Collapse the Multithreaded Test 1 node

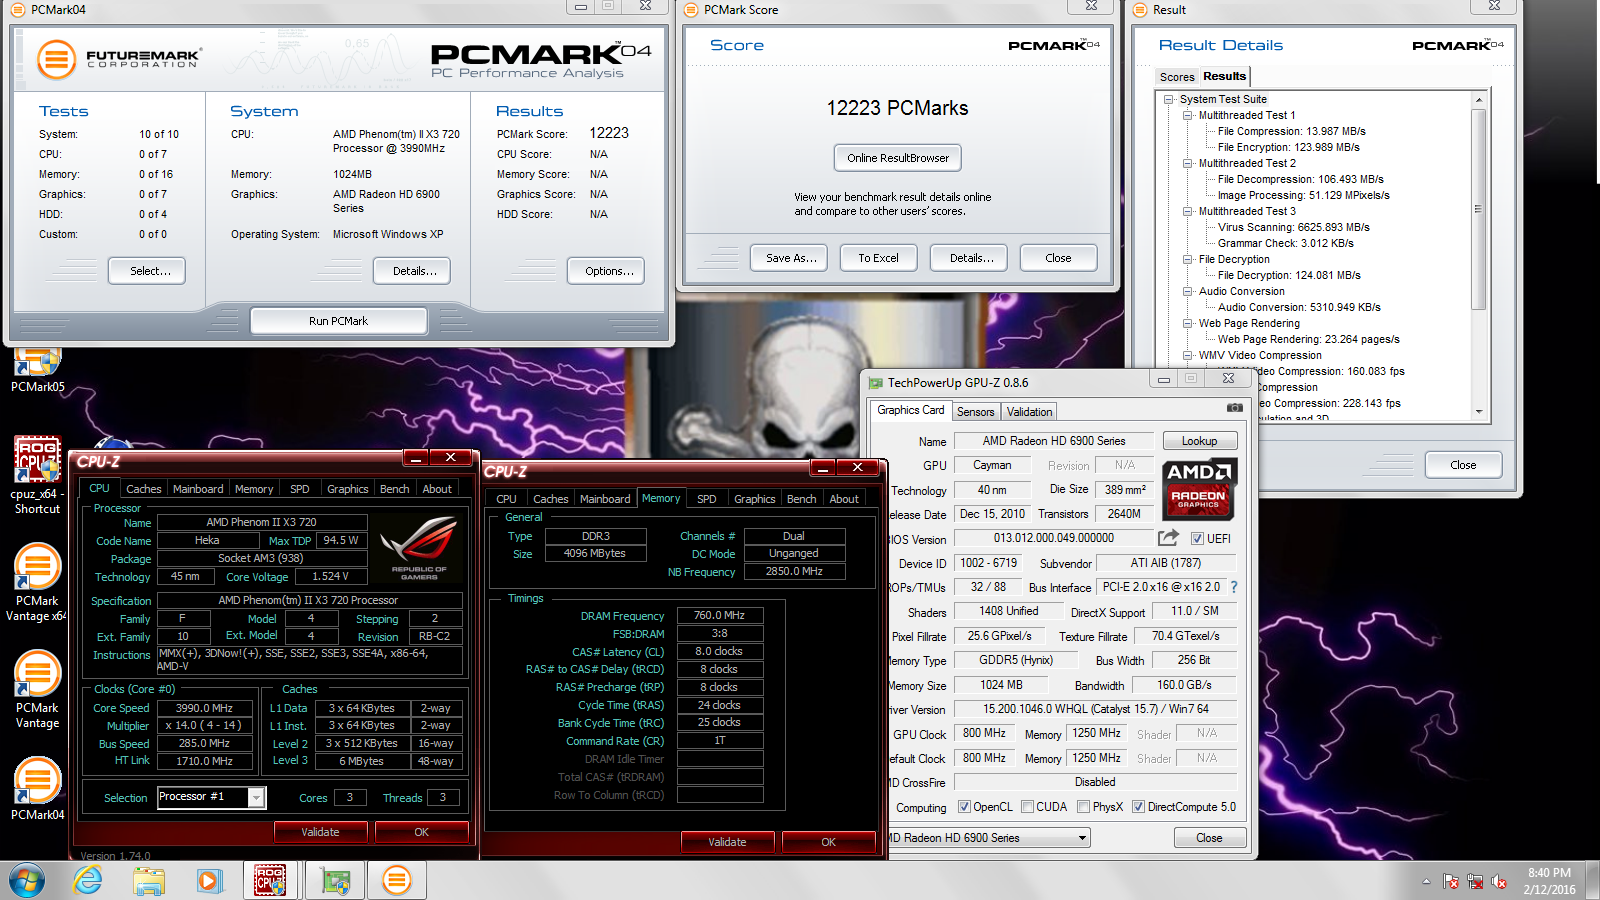[1188, 115]
